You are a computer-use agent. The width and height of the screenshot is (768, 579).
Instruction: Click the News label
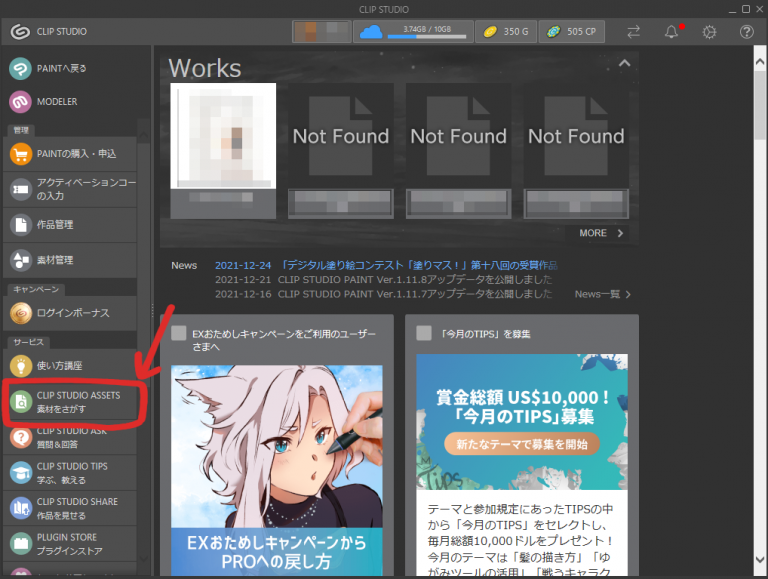click(x=184, y=265)
